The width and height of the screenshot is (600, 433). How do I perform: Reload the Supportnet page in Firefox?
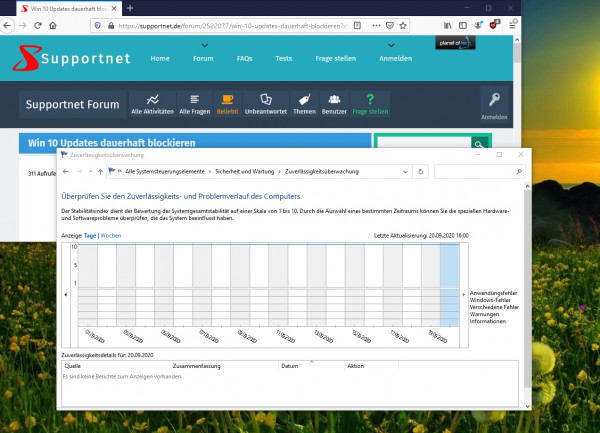38,26
